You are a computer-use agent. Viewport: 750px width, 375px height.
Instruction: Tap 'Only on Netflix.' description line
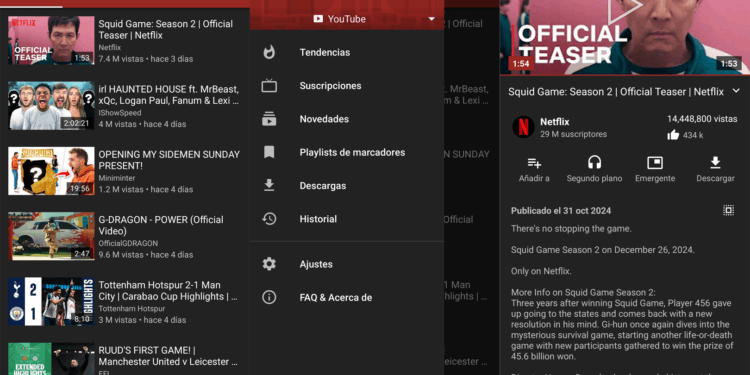541,271
